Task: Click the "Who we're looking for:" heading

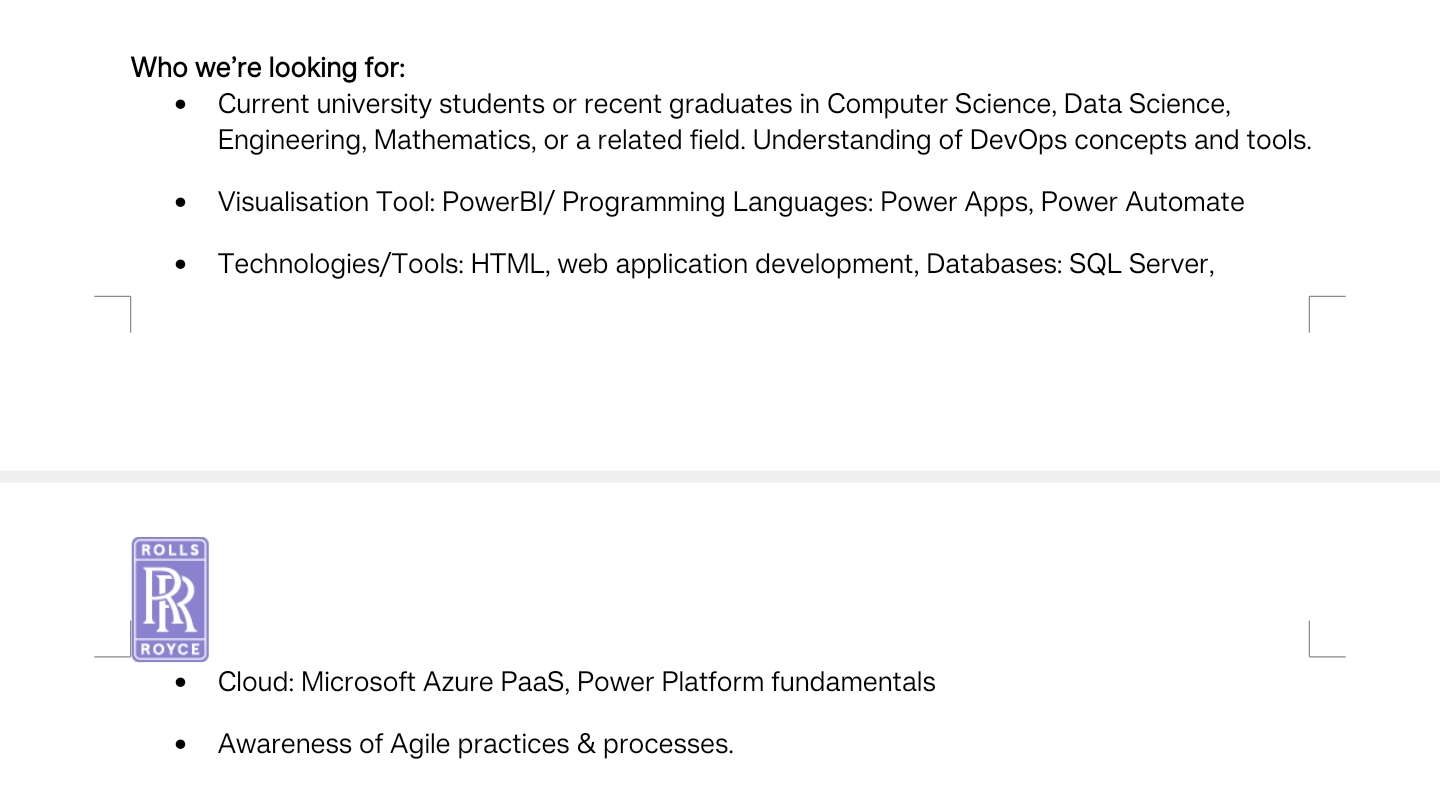Action: point(268,68)
